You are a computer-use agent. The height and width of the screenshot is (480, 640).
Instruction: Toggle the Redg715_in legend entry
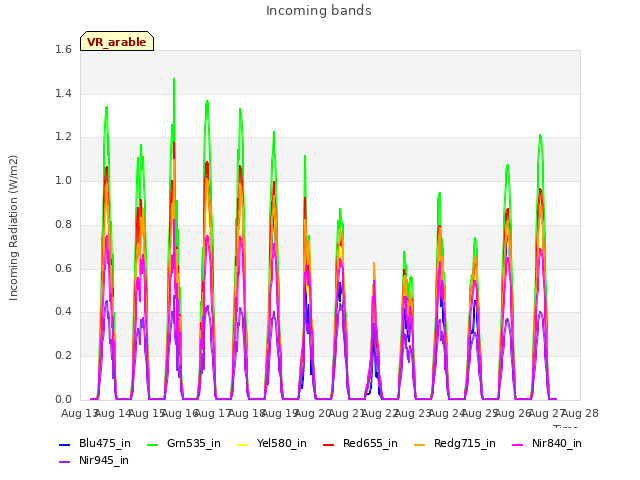(x=455, y=444)
